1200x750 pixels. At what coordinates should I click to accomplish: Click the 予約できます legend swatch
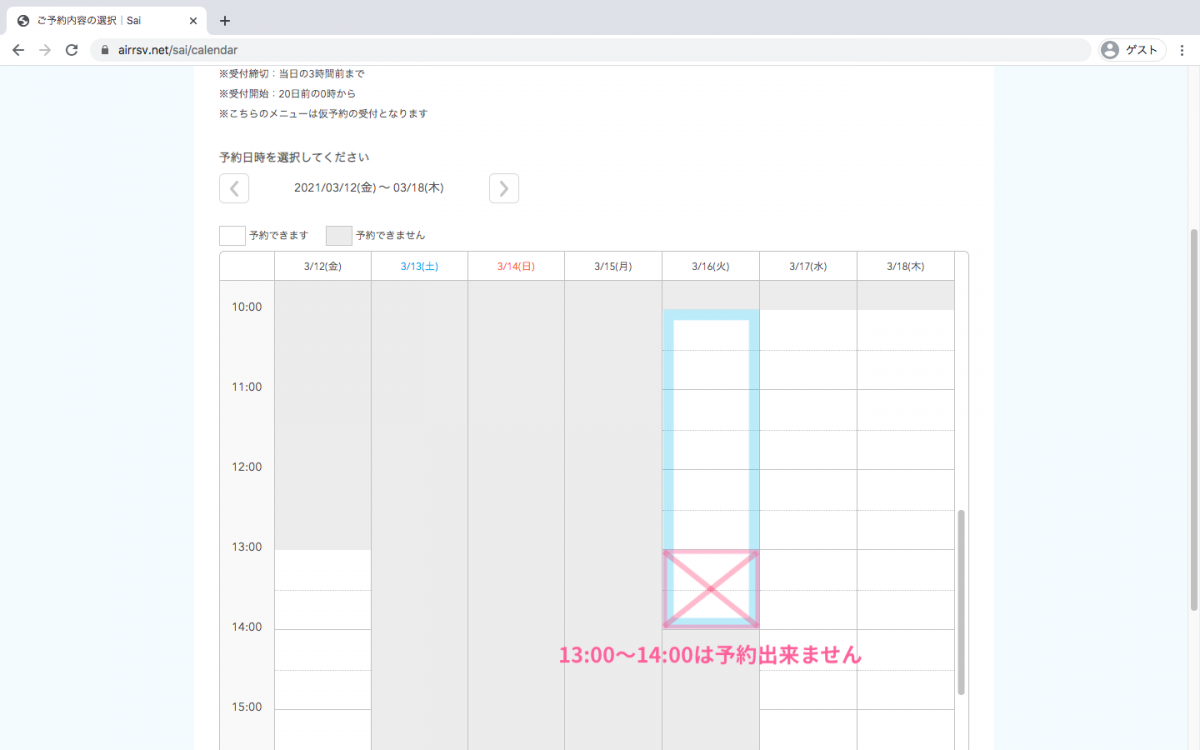click(232, 235)
